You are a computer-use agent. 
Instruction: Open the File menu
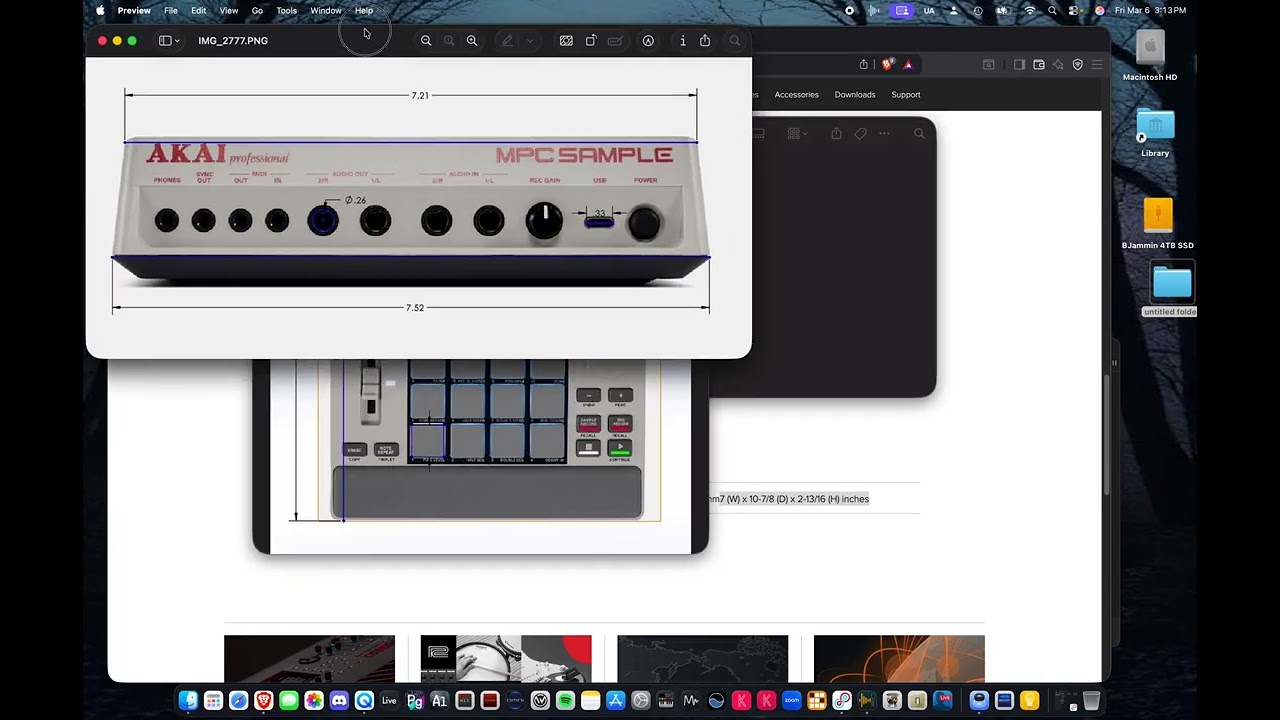coord(171,11)
